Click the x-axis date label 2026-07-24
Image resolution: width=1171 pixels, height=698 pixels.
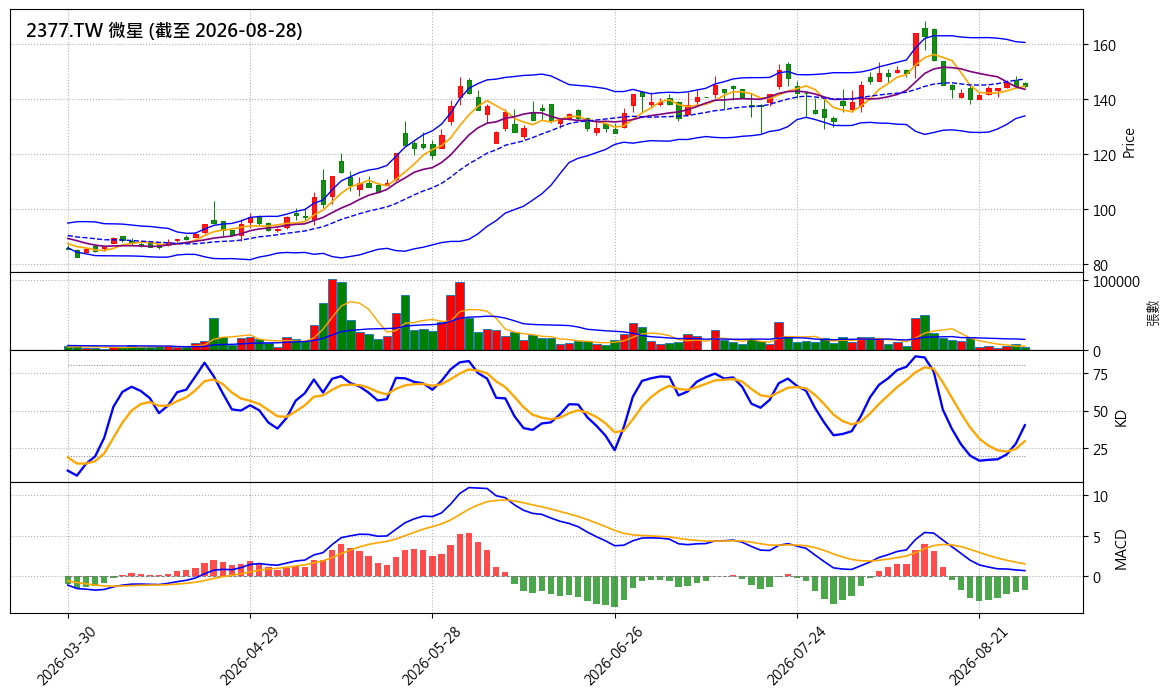[796, 655]
